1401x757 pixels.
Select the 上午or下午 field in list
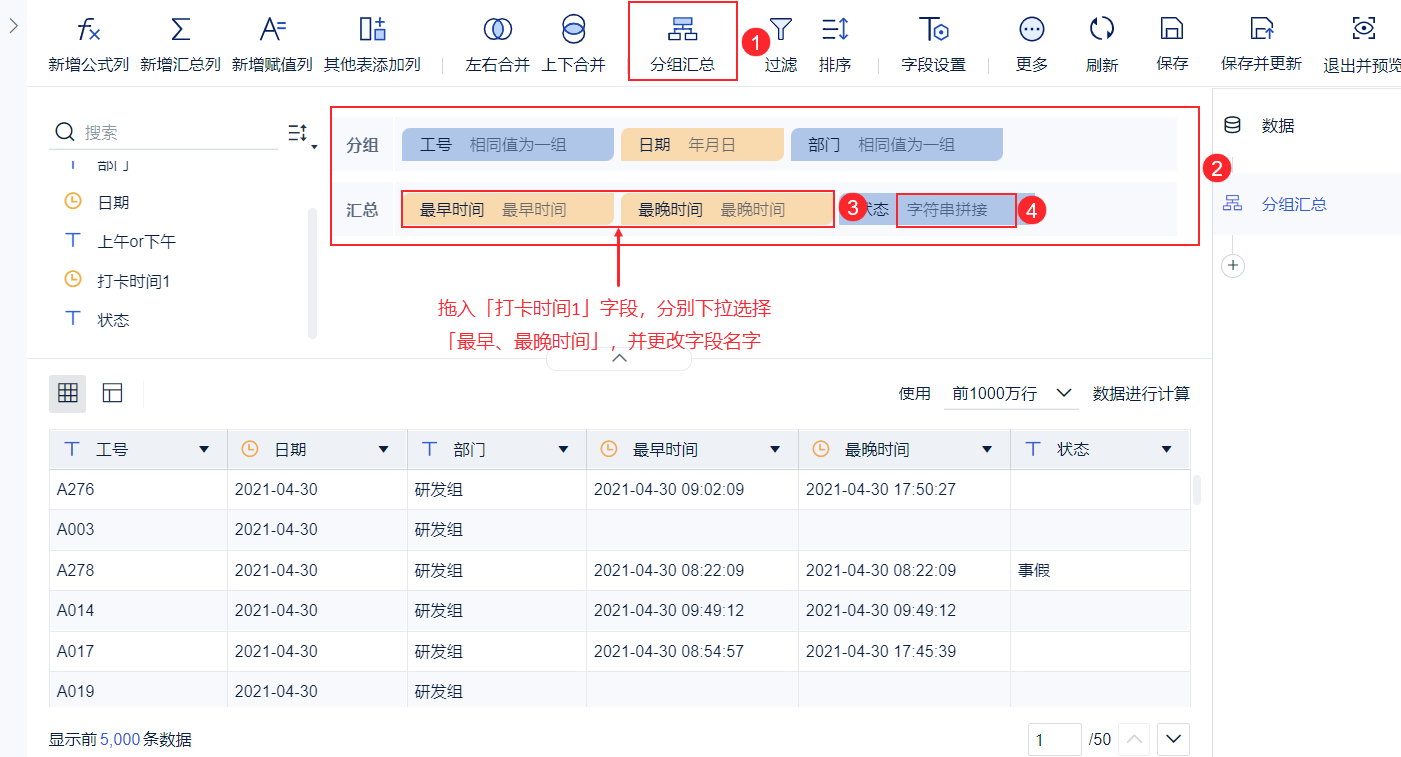point(136,241)
